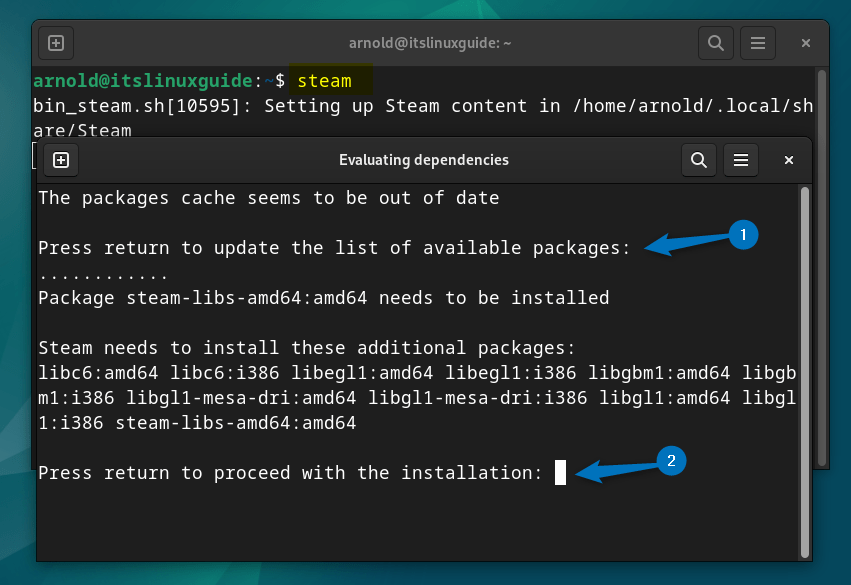
Task: Close the Evaluating dependencies window
Action: pos(789,160)
